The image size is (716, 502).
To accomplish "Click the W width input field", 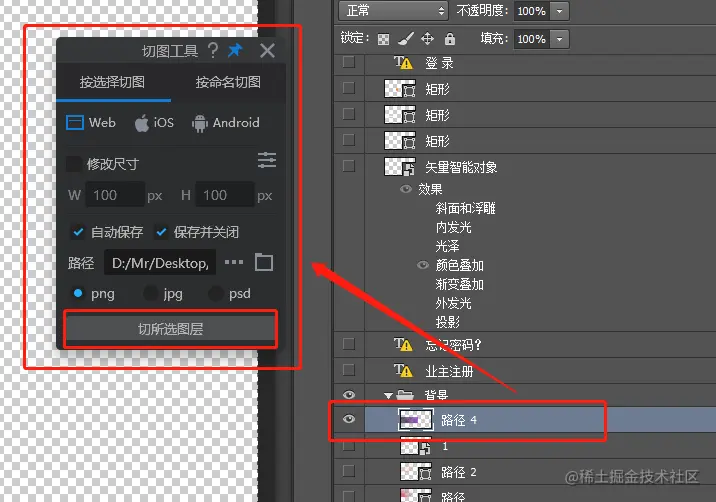I will pos(115,195).
